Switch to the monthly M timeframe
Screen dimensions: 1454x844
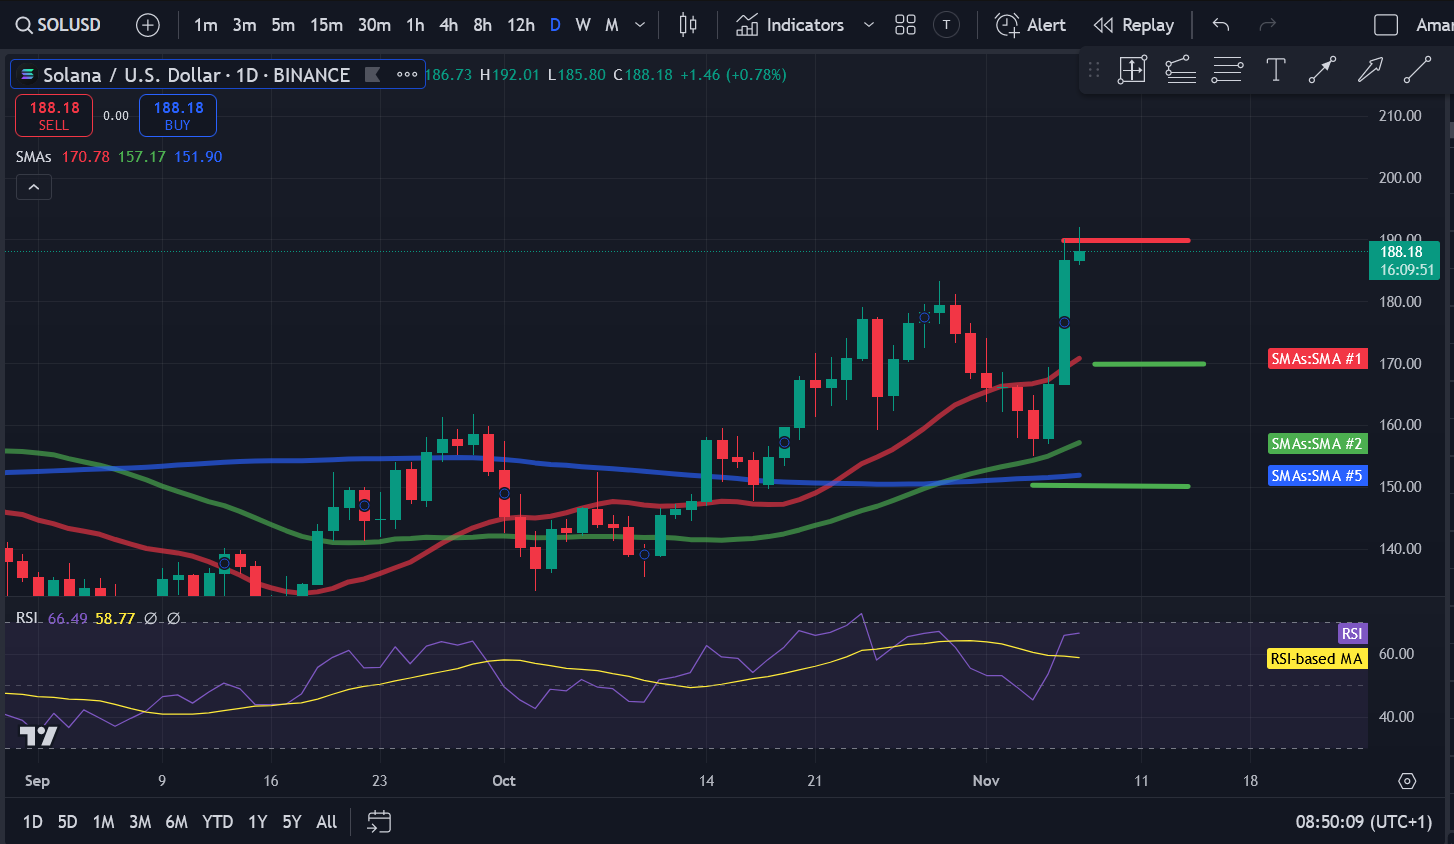click(612, 25)
